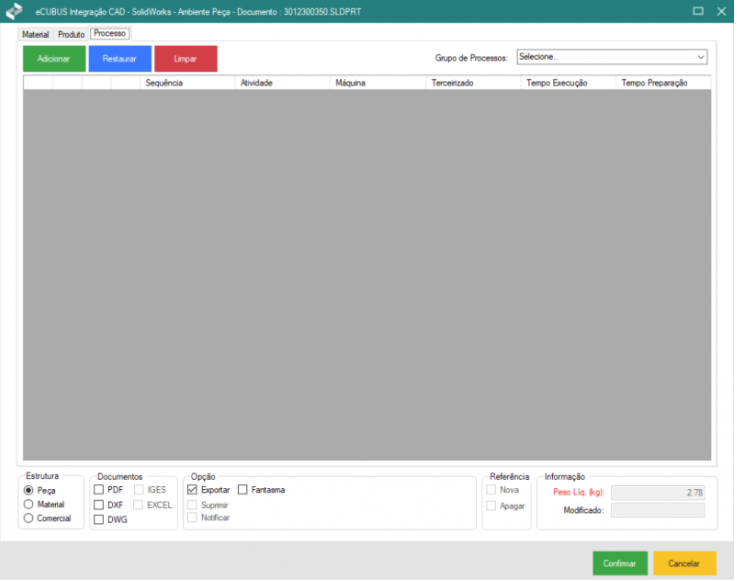Tick the DXF document checkbox
The height and width of the screenshot is (581, 737).
click(99, 505)
